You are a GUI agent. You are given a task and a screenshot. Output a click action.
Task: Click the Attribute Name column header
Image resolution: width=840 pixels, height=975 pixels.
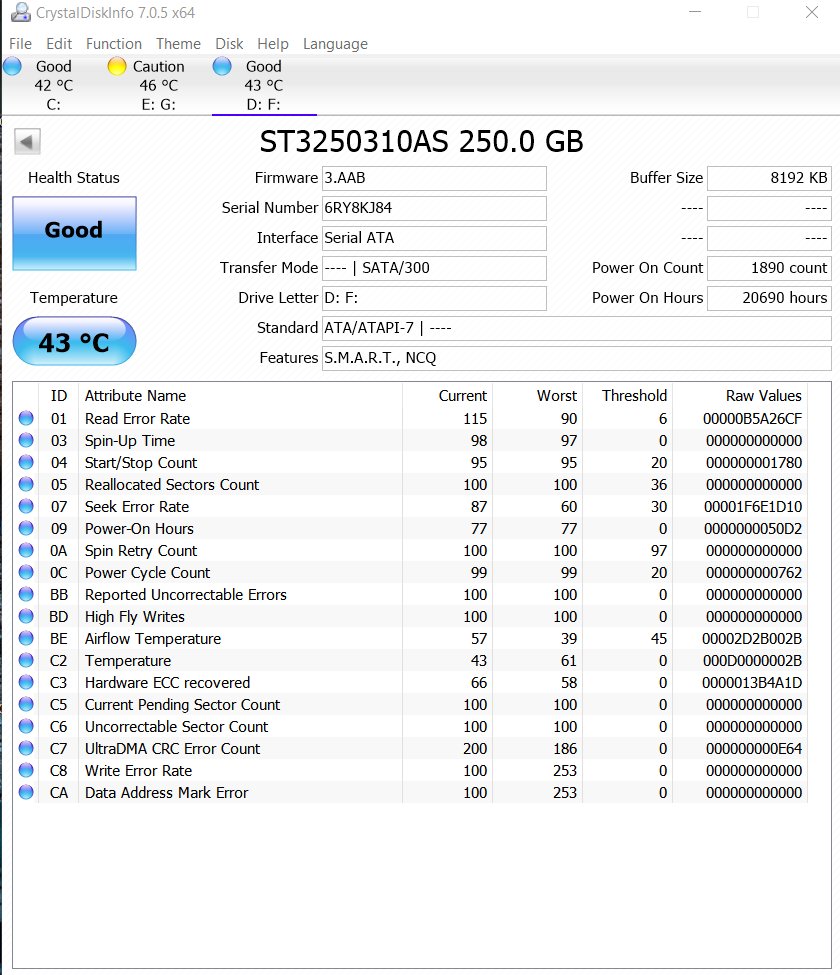point(240,396)
